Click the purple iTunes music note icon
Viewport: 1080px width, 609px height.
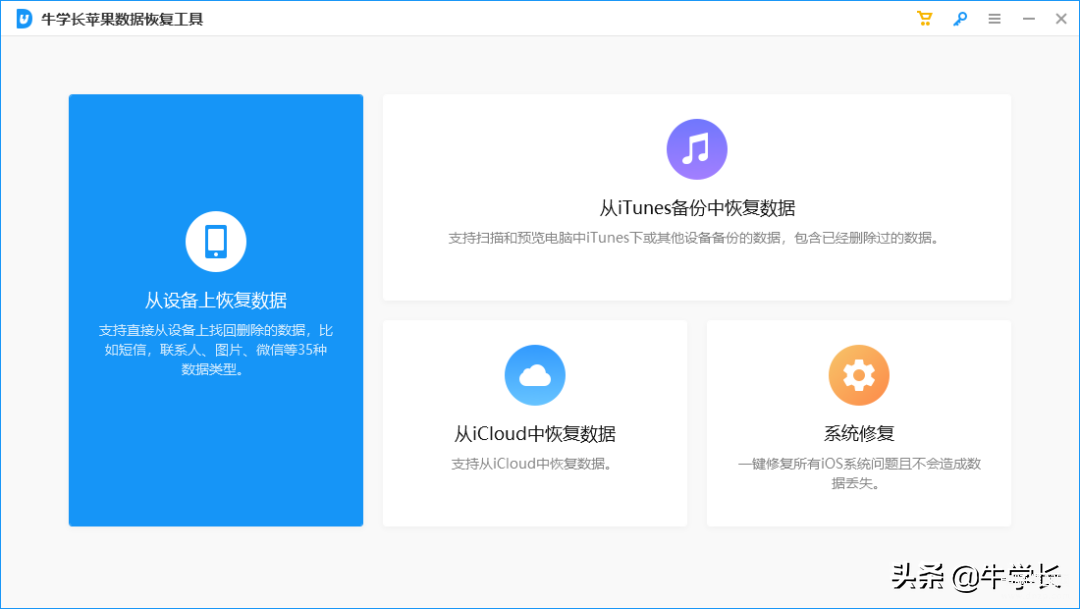(x=696, y=149)
